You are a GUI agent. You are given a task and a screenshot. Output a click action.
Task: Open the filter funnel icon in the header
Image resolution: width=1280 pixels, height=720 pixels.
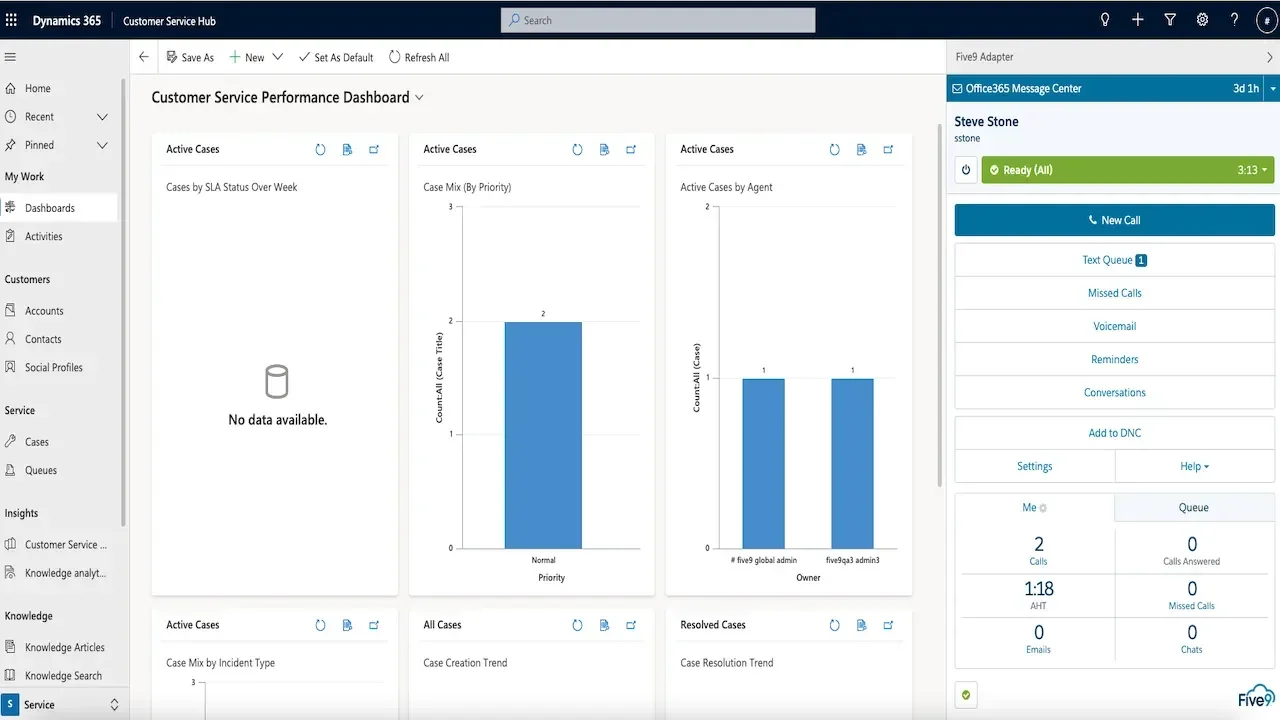1170,19
